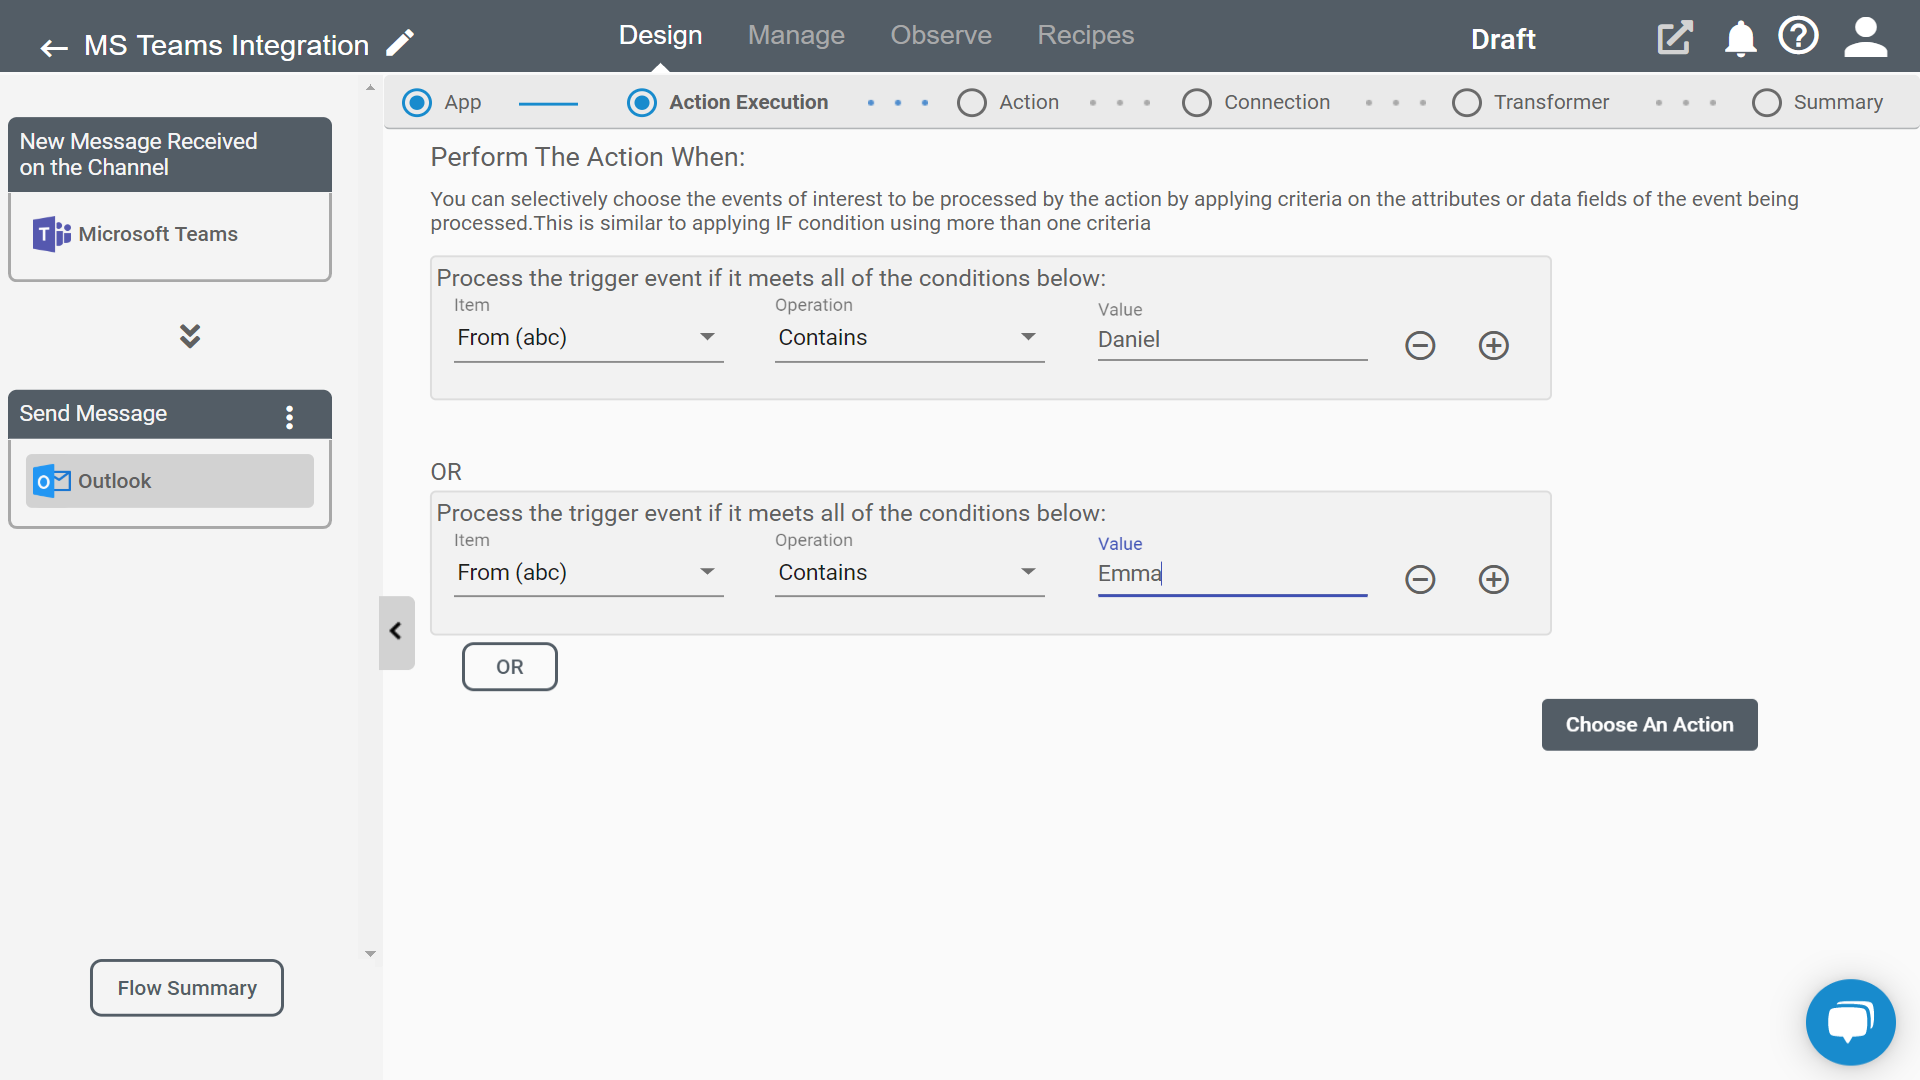Switch to the Design tab

tap(660, 35)
